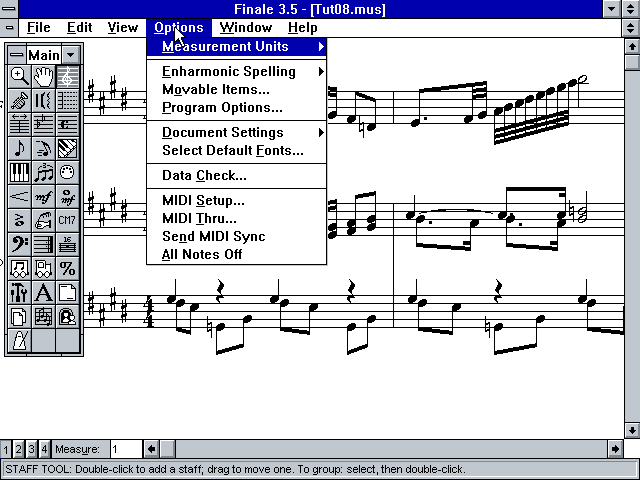The width and height of the screenshot is (640, 480).
Task: Select the metronome Tempo tool
Action: [x=19, y=341]
